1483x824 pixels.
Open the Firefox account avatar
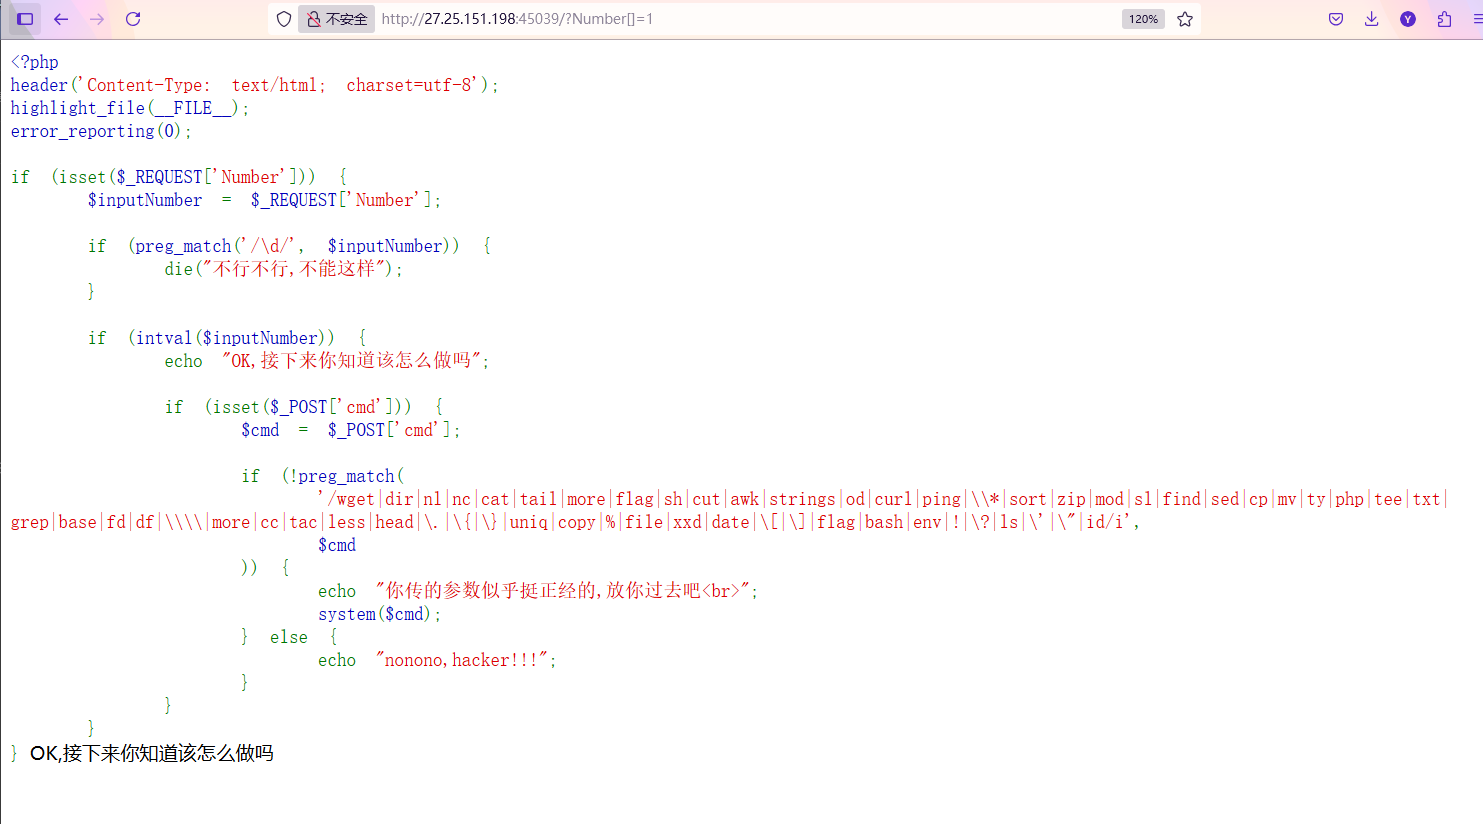click(1408, 19)
